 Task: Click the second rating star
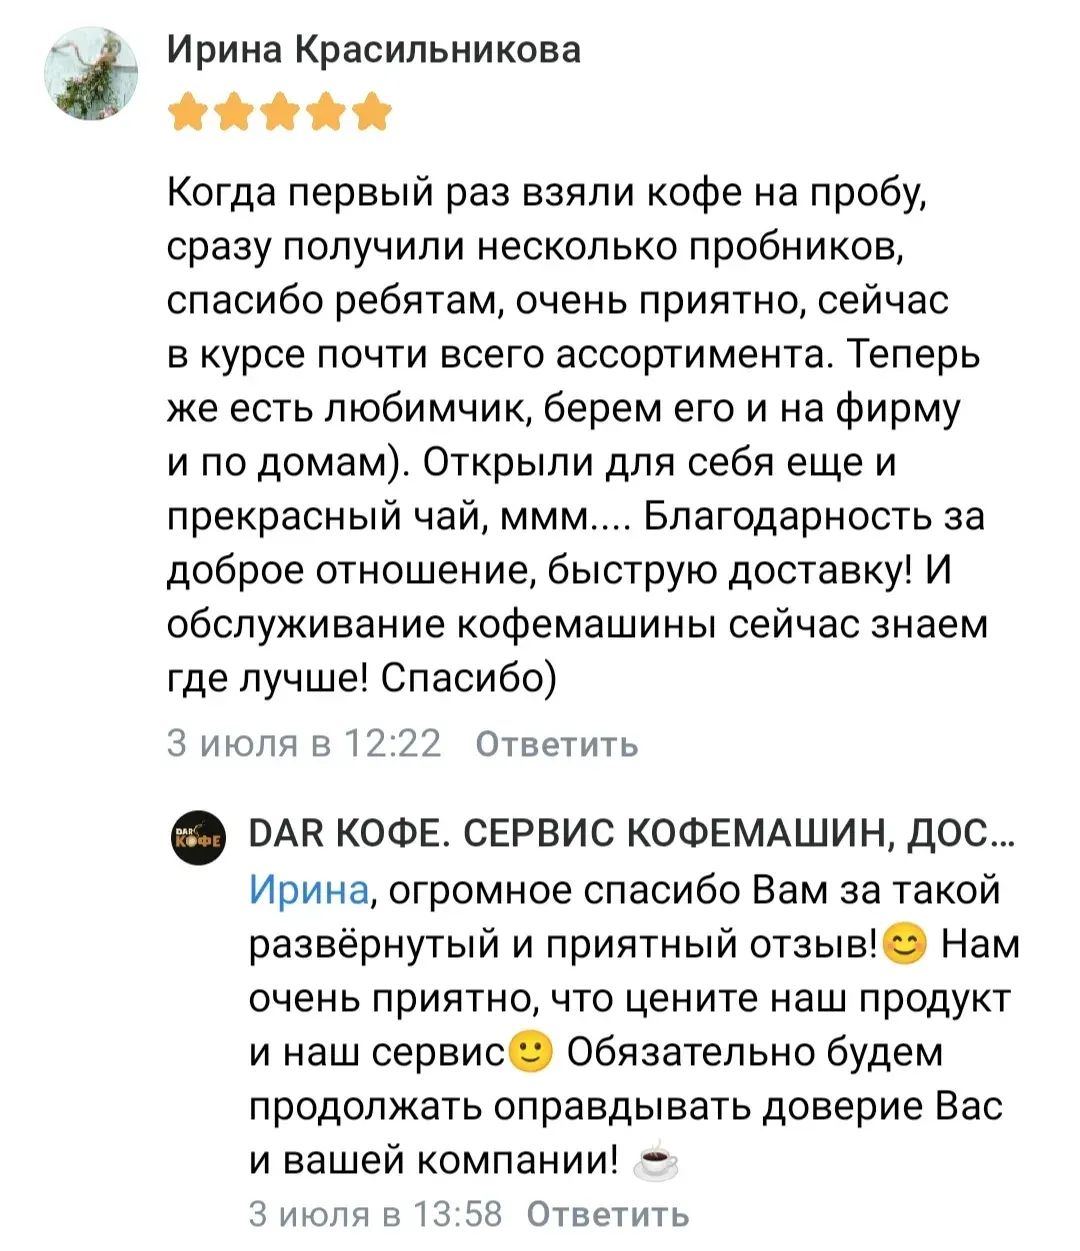pos(234,113)
